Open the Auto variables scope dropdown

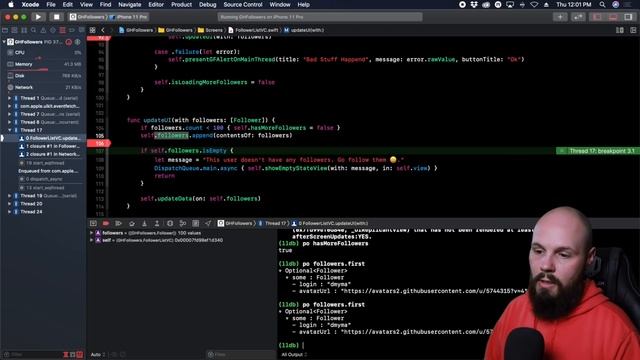(x=98, y=355)
